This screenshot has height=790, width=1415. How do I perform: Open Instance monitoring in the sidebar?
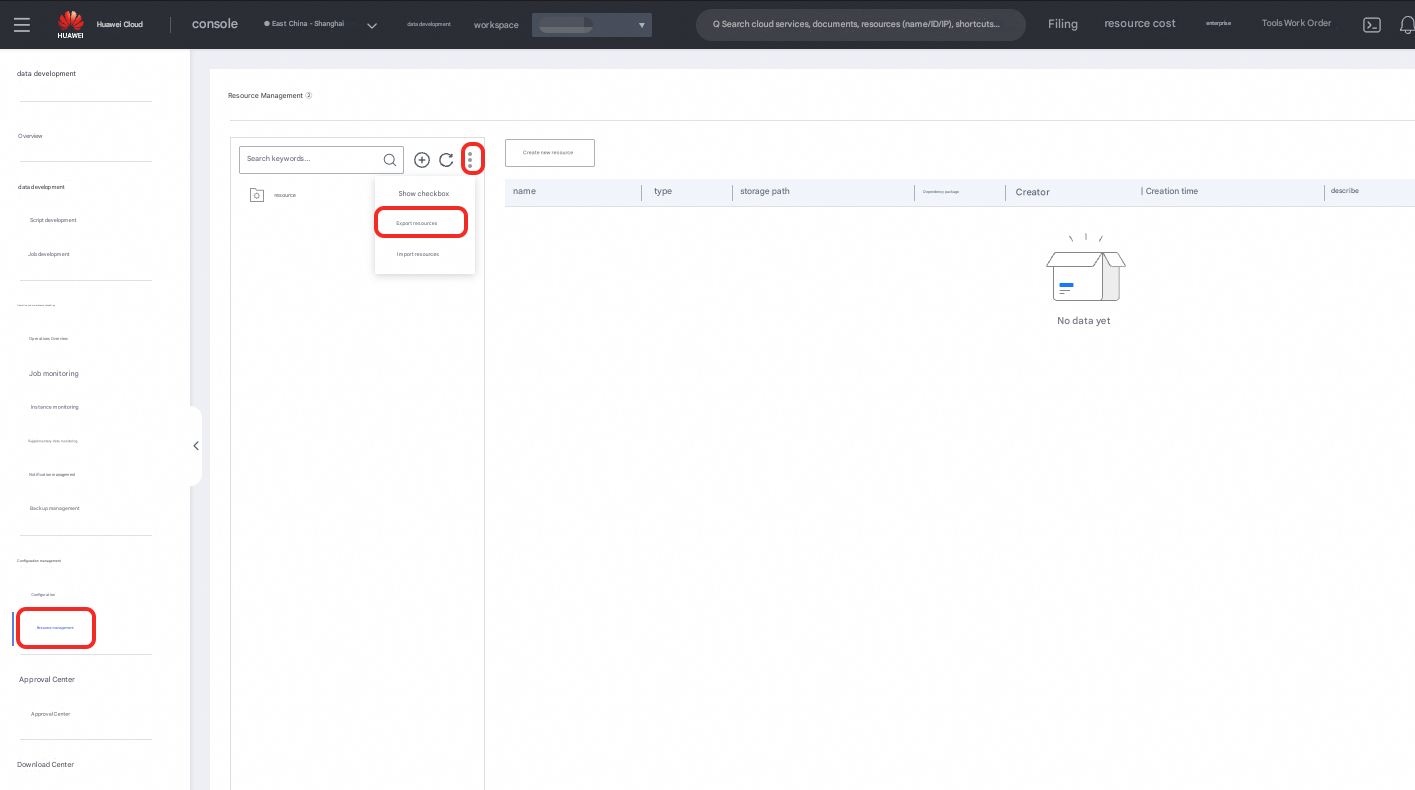pos(54,407)
